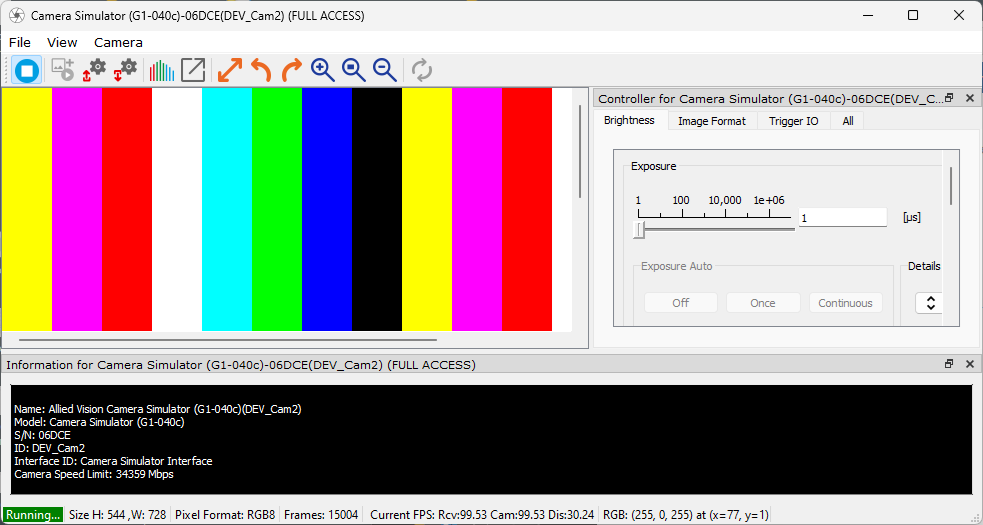Click the Details up/down stepper

929,303
